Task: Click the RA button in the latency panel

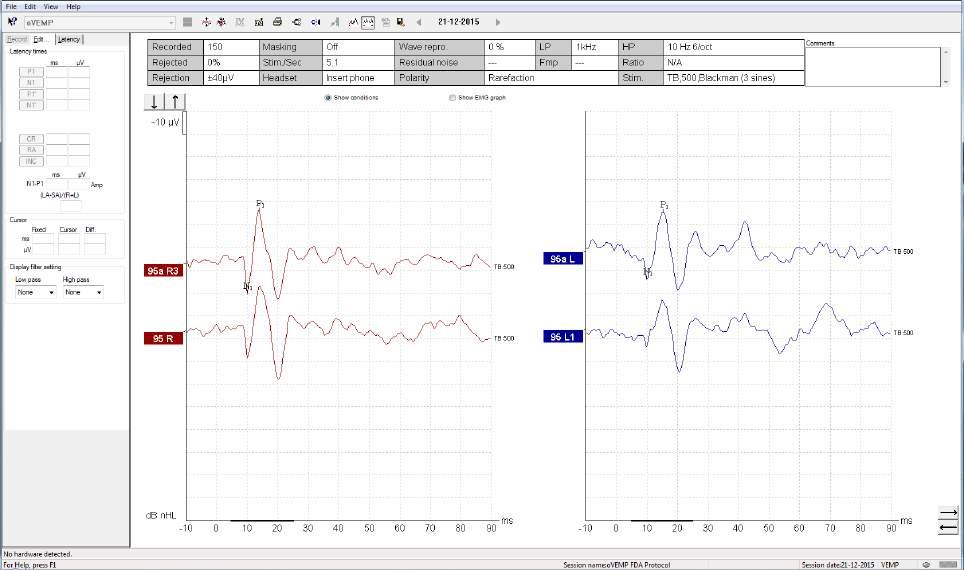Action: tap(31, 150)
